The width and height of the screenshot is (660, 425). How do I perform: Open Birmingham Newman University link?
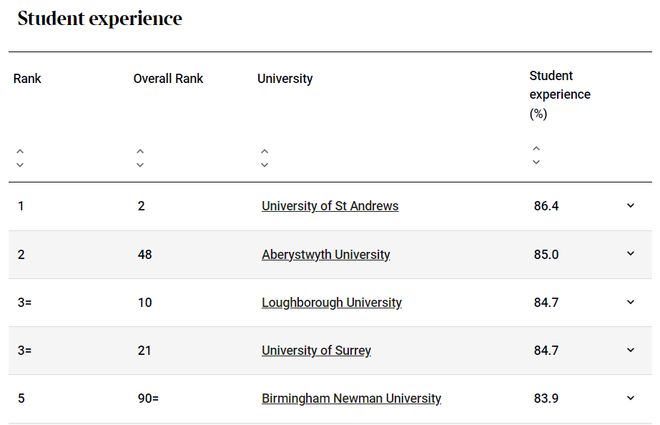(x=351, y=398)
